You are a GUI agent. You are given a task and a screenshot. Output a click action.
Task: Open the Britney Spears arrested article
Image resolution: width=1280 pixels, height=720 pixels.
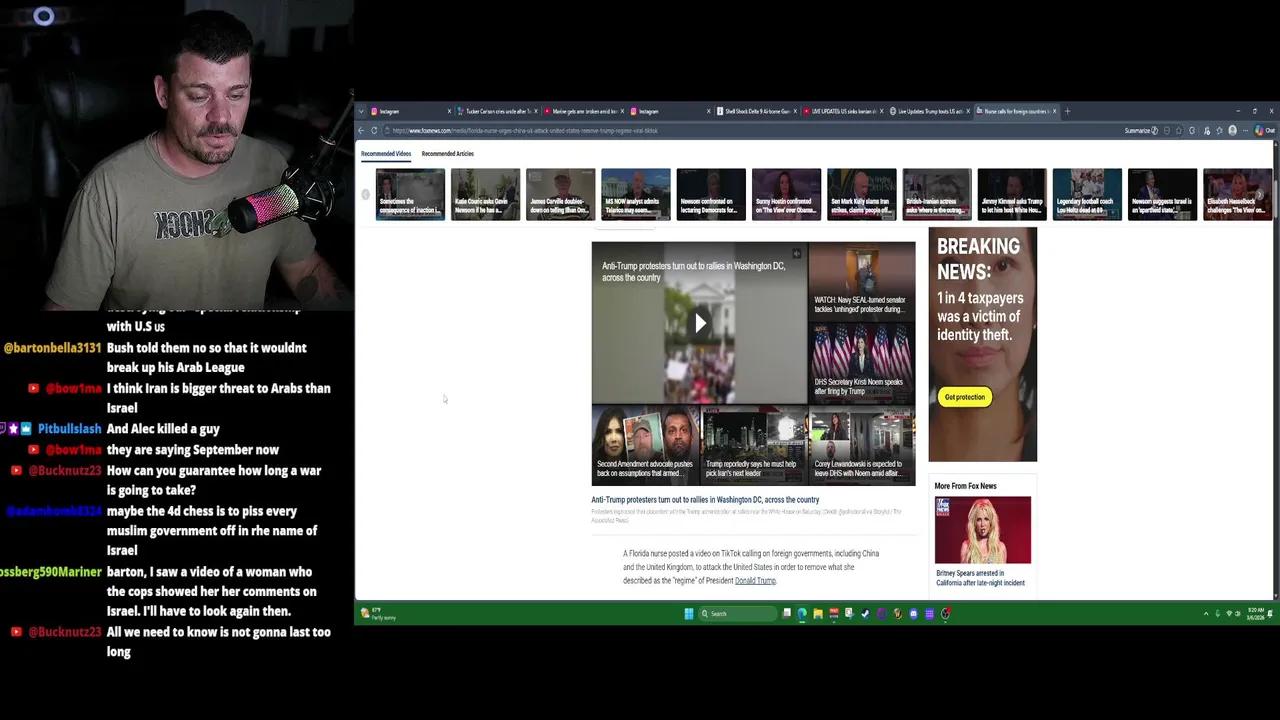tap(980, 578)
